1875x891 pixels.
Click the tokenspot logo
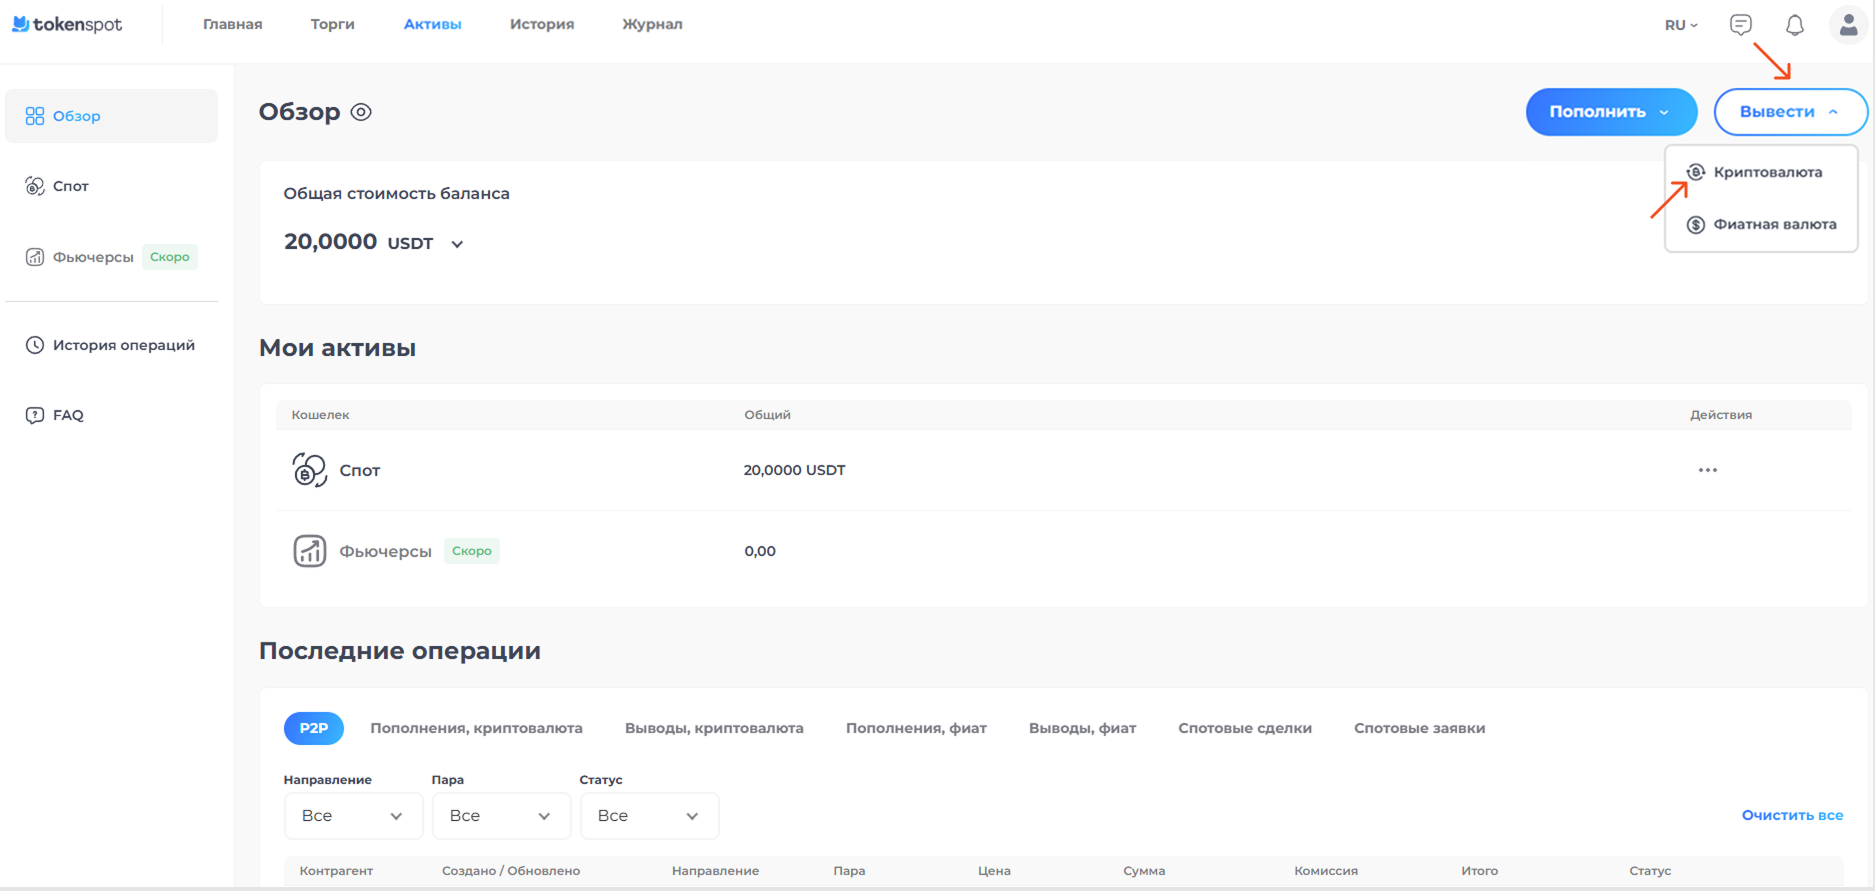tap(67, 24)
